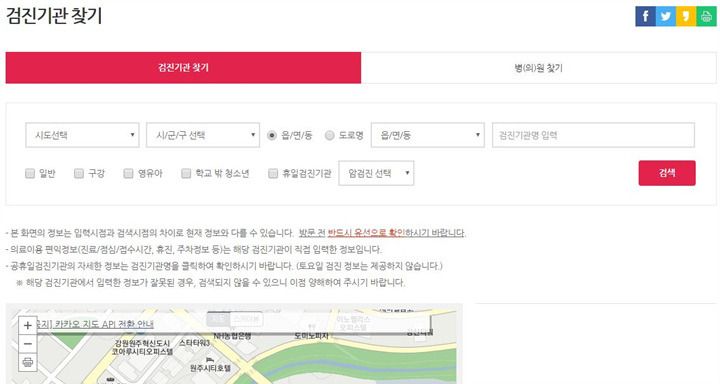Print the page with green printer icon

tap(706, 17)
